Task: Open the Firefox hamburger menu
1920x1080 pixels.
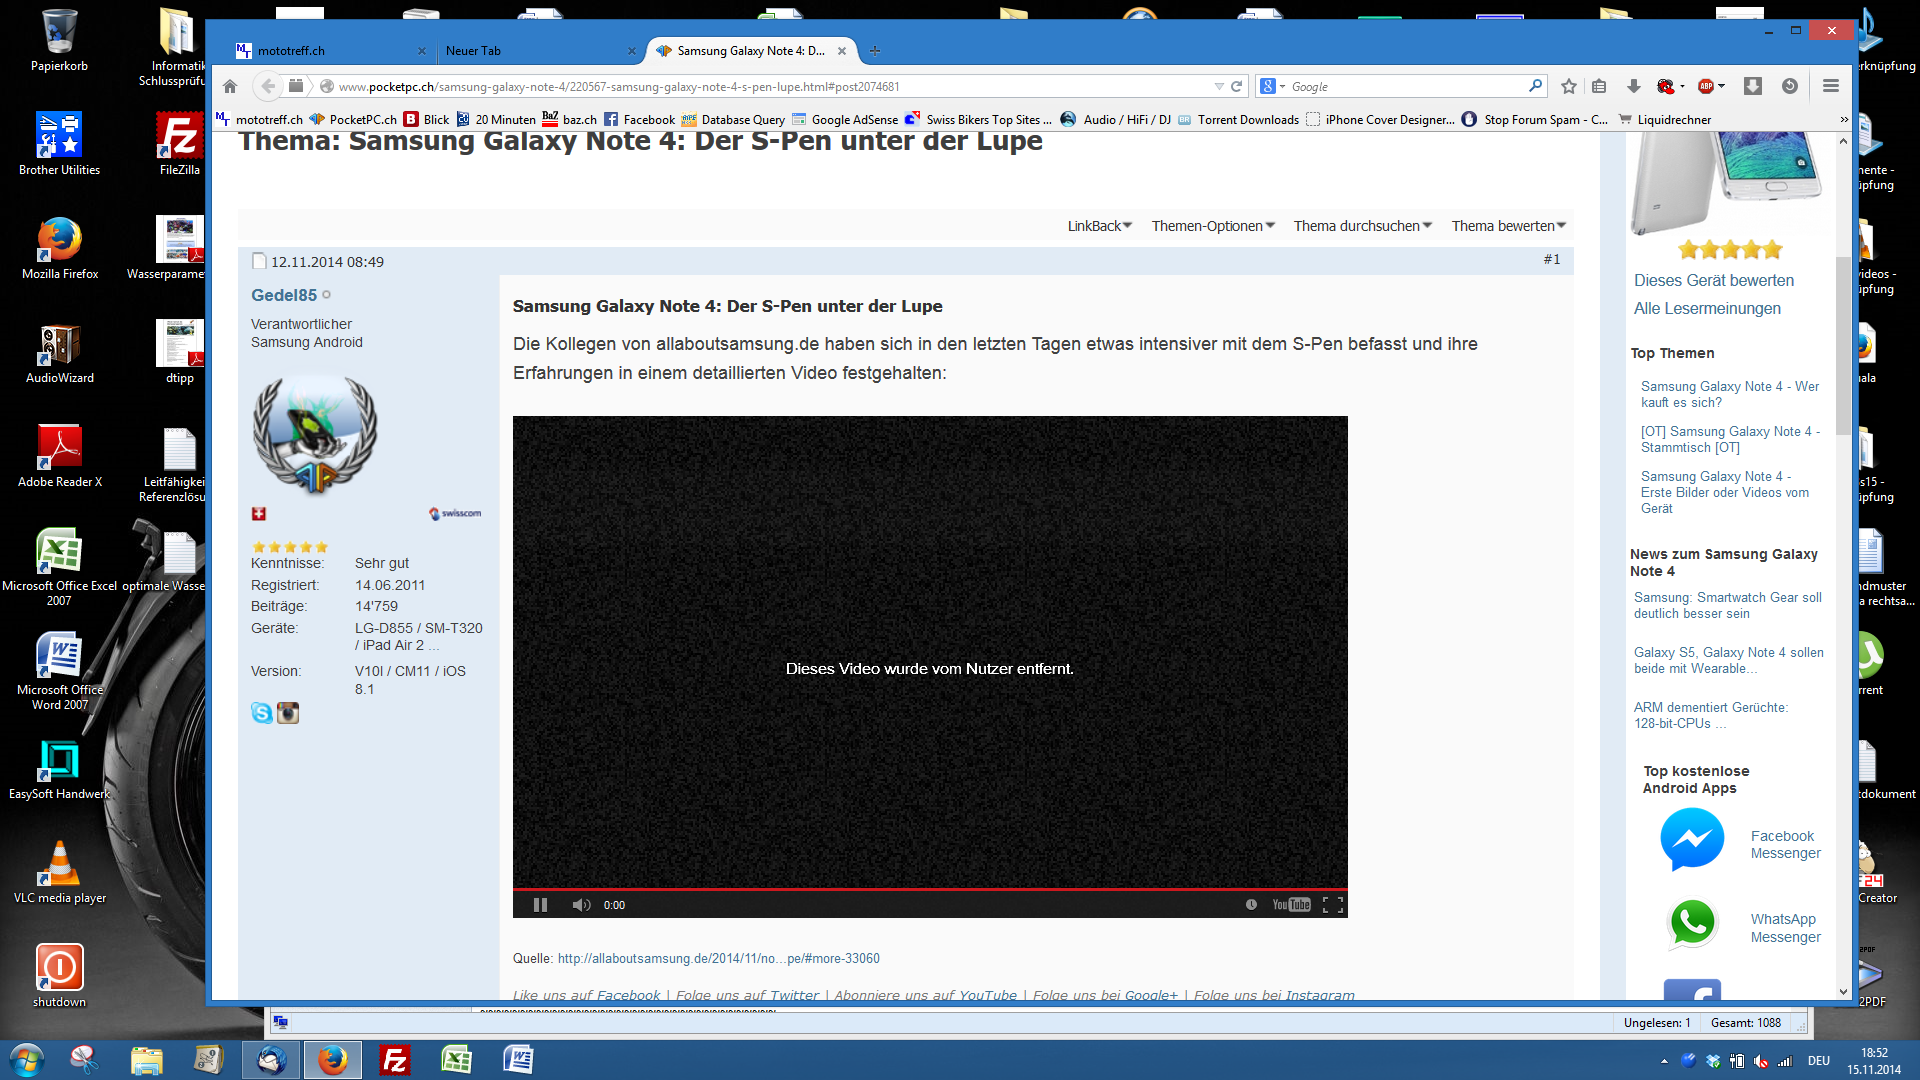Action: click(1831, 86)
